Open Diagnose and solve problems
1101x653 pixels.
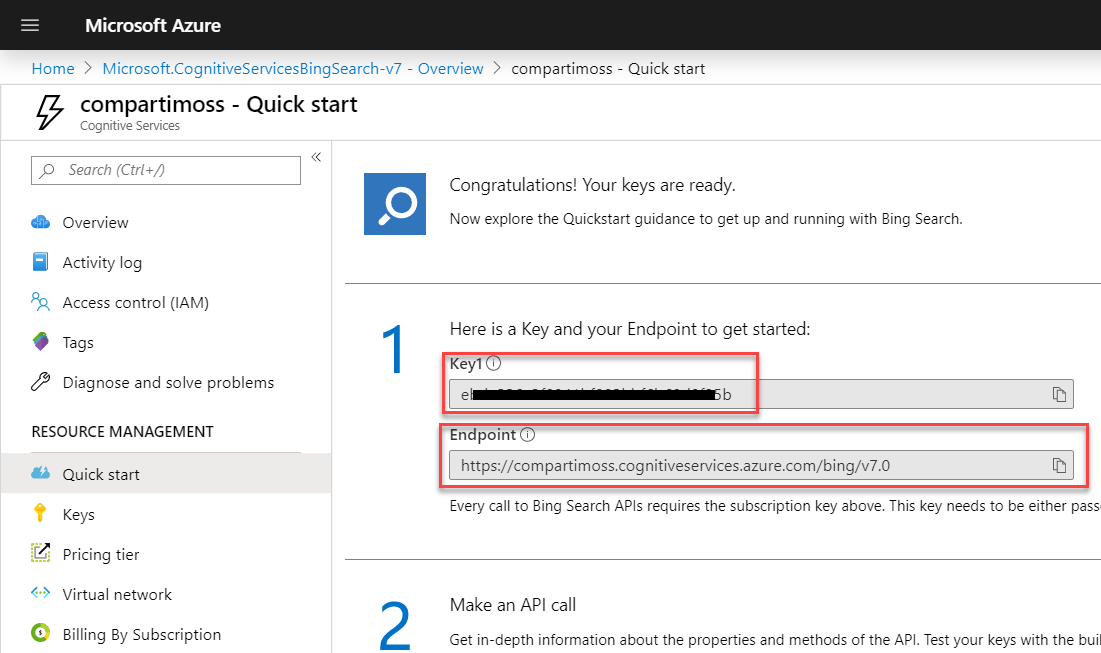pyautogui.click(x=168, y=382)
